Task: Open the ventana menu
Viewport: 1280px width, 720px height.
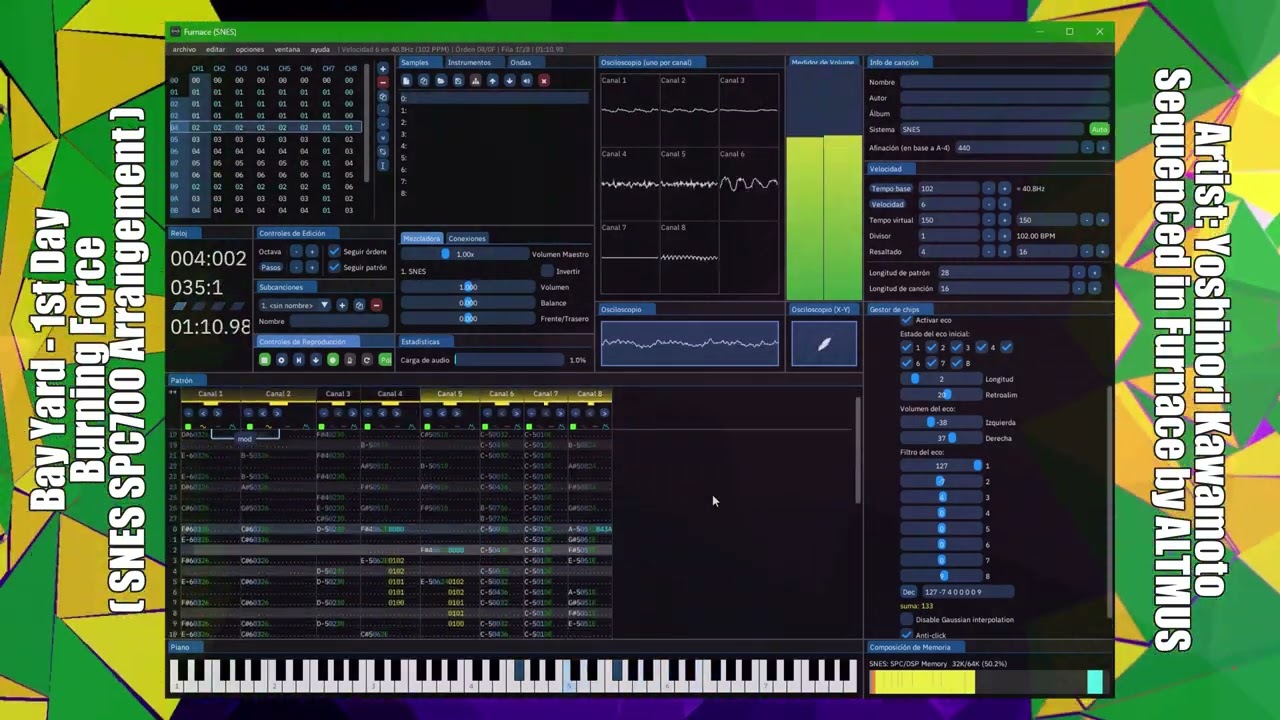Action: (x=287, y=49)
